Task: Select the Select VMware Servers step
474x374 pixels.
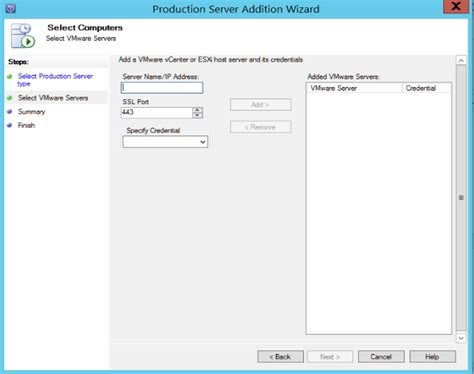Action: point(53,98)
